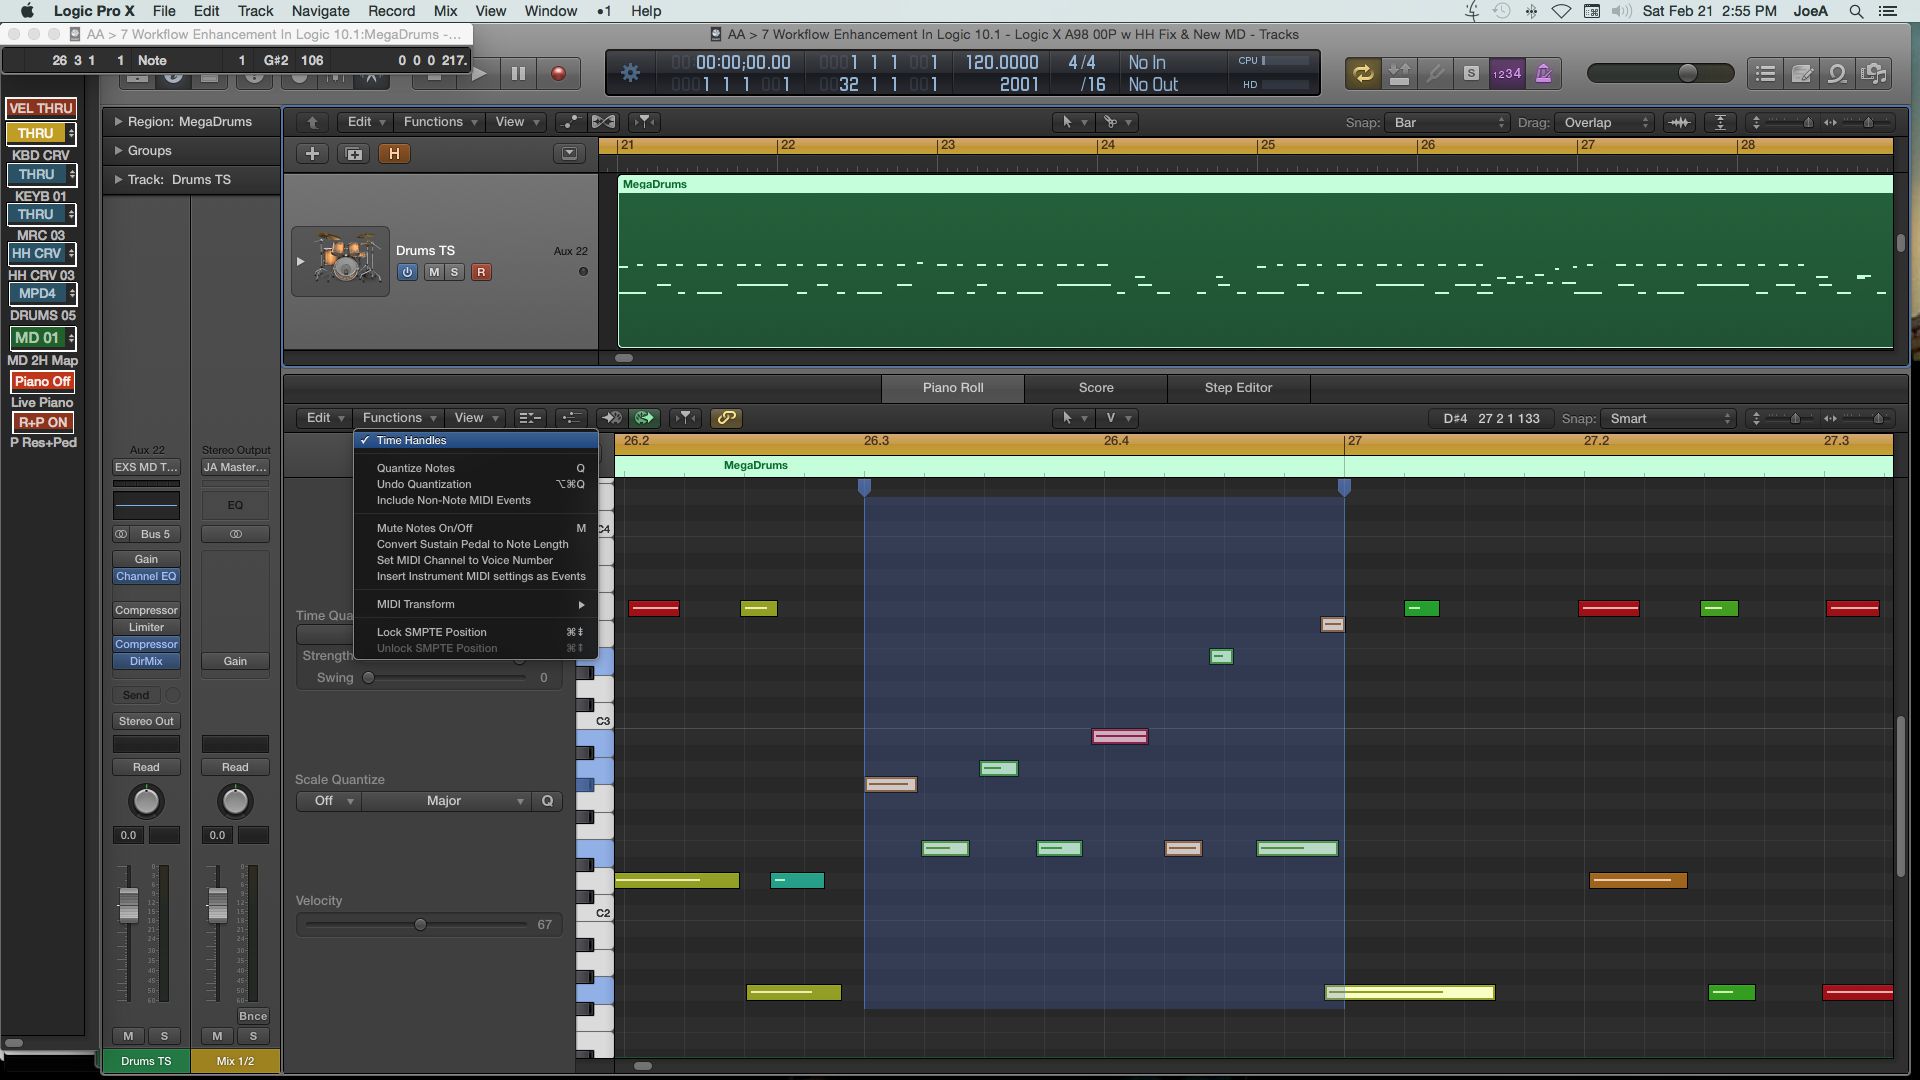Click the Pause button in the transport
1920x1080 pixels.
[518, 73]
